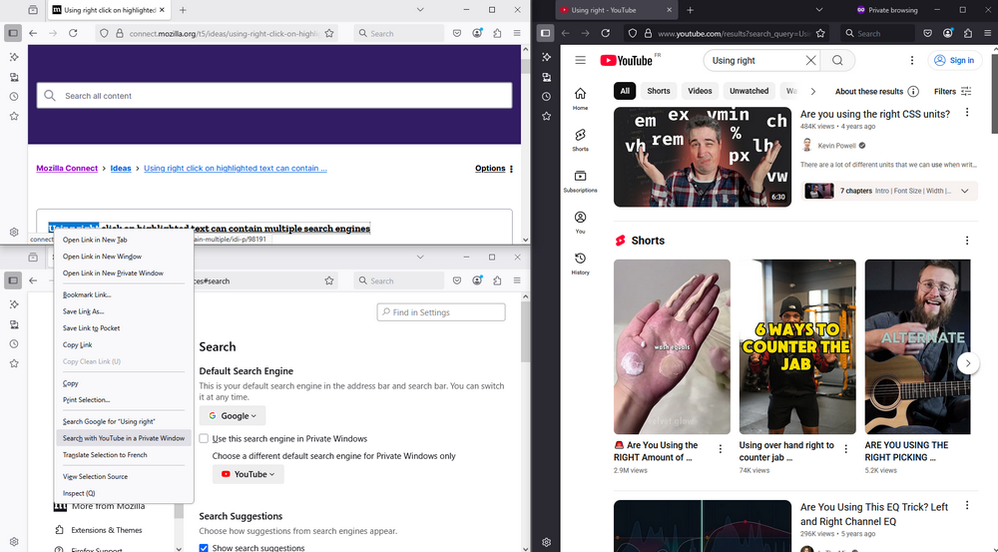998x552 pixels.
Task: Open application menu in Mozilla Connect window
Action: 517,33
